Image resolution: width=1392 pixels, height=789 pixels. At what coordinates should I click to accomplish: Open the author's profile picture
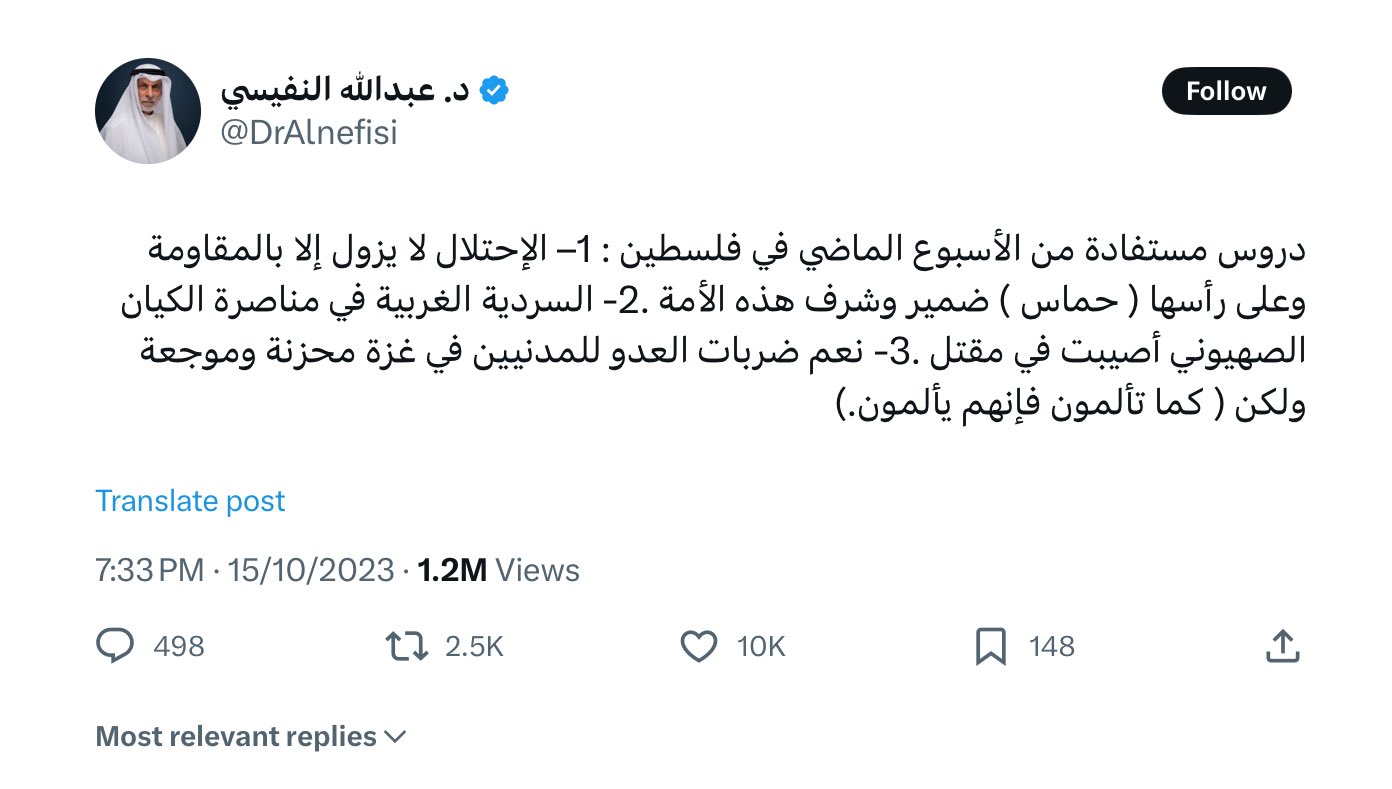pyautogui.click(x=148, y=111)
